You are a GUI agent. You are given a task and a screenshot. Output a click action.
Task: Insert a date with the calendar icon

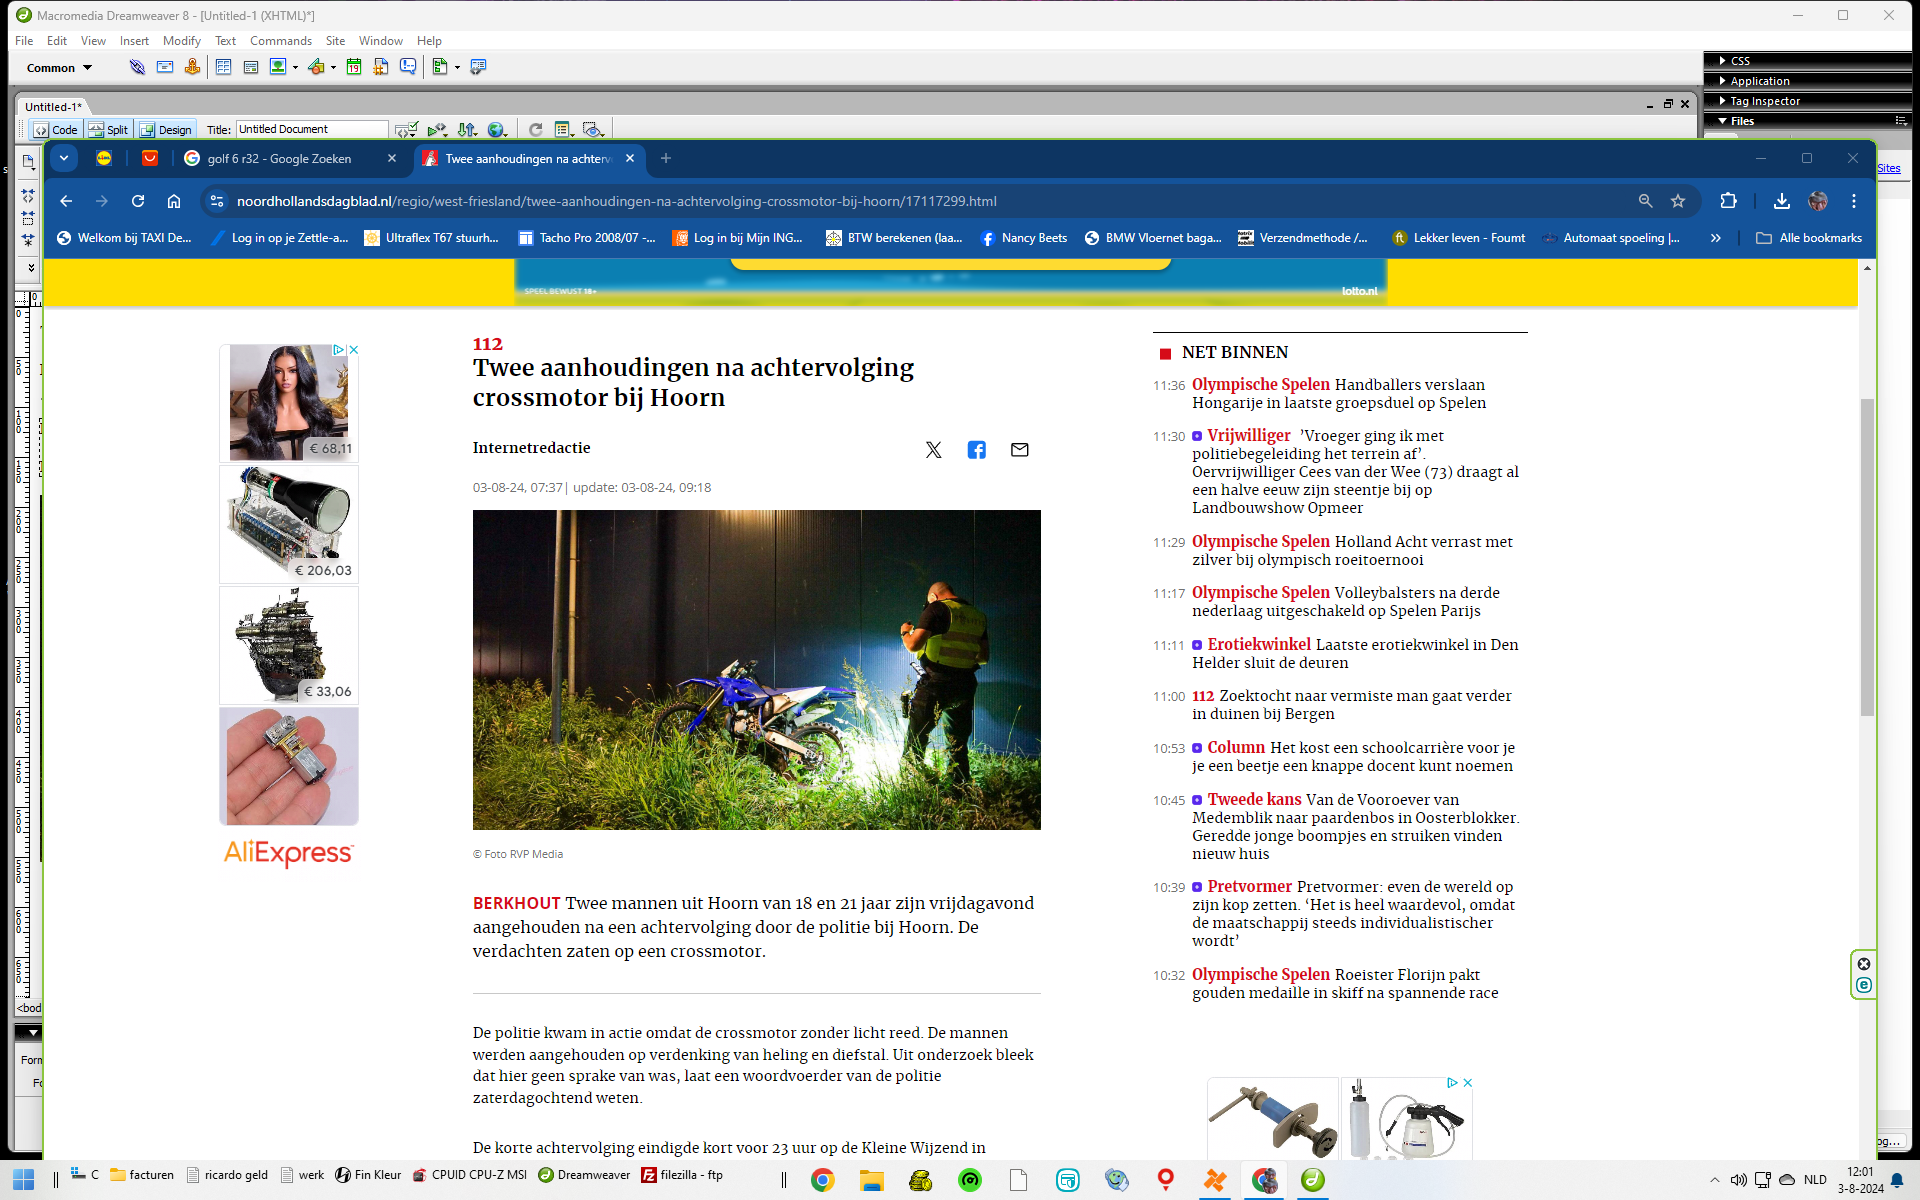coord(353,67)
